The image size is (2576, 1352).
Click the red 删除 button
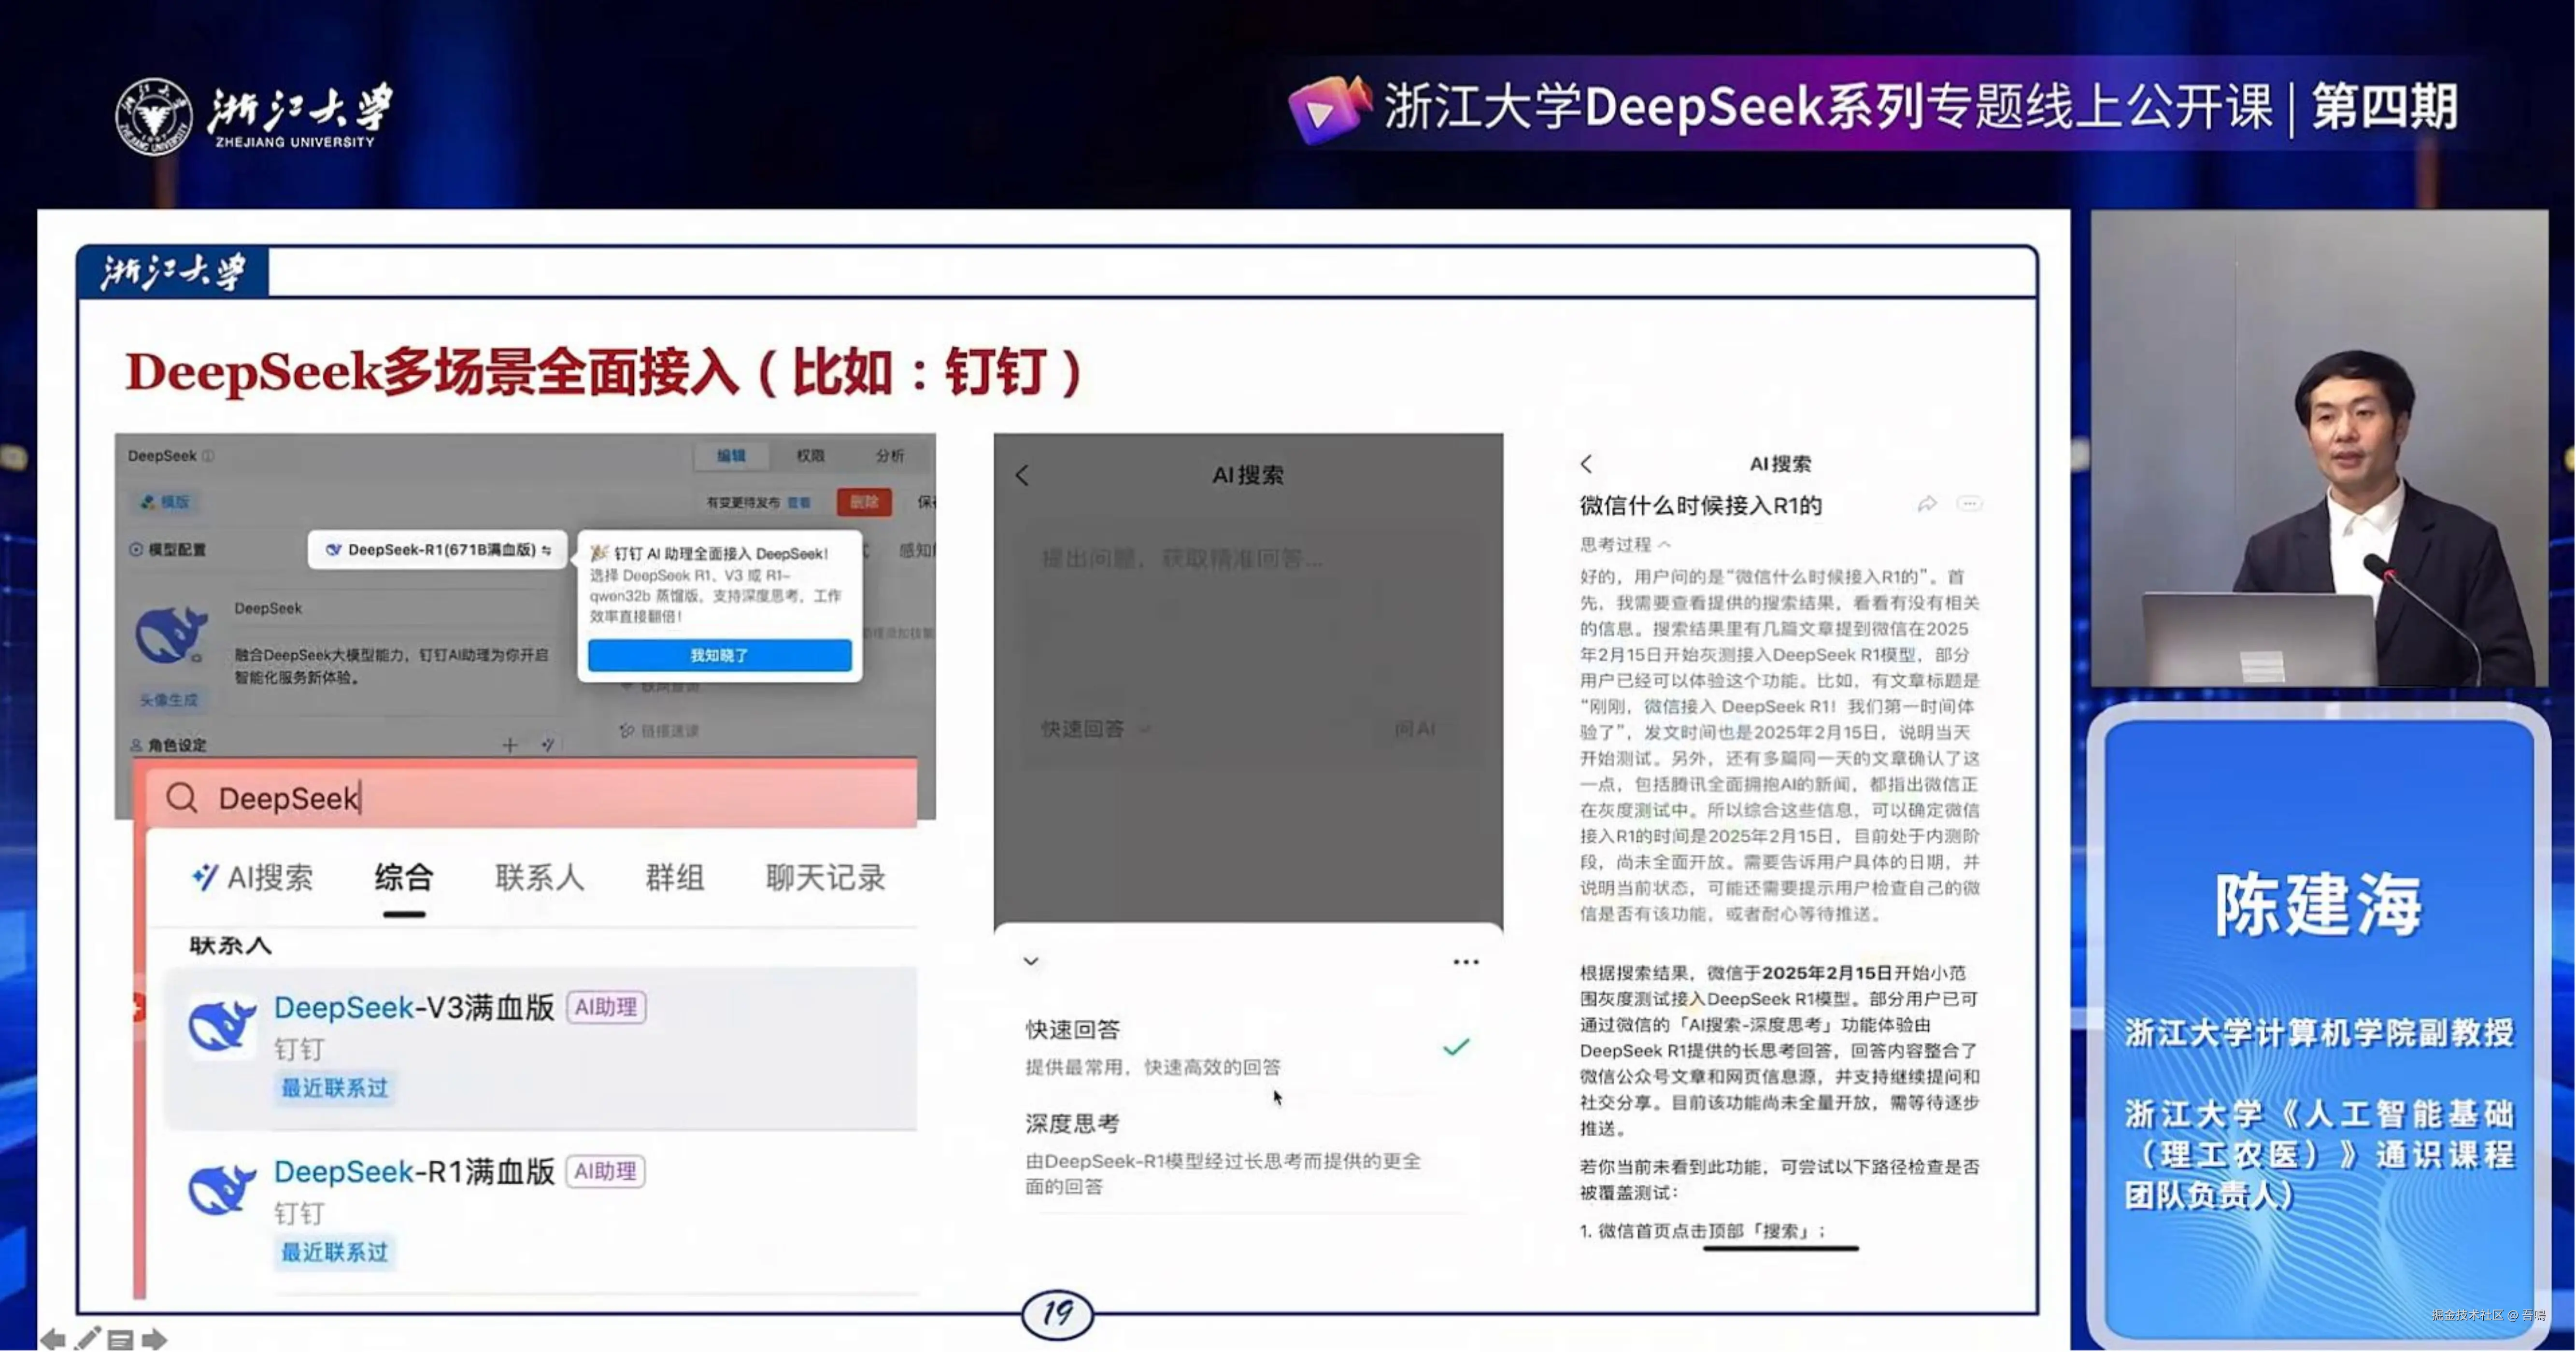pyautogui.click(x=863, y=502)
